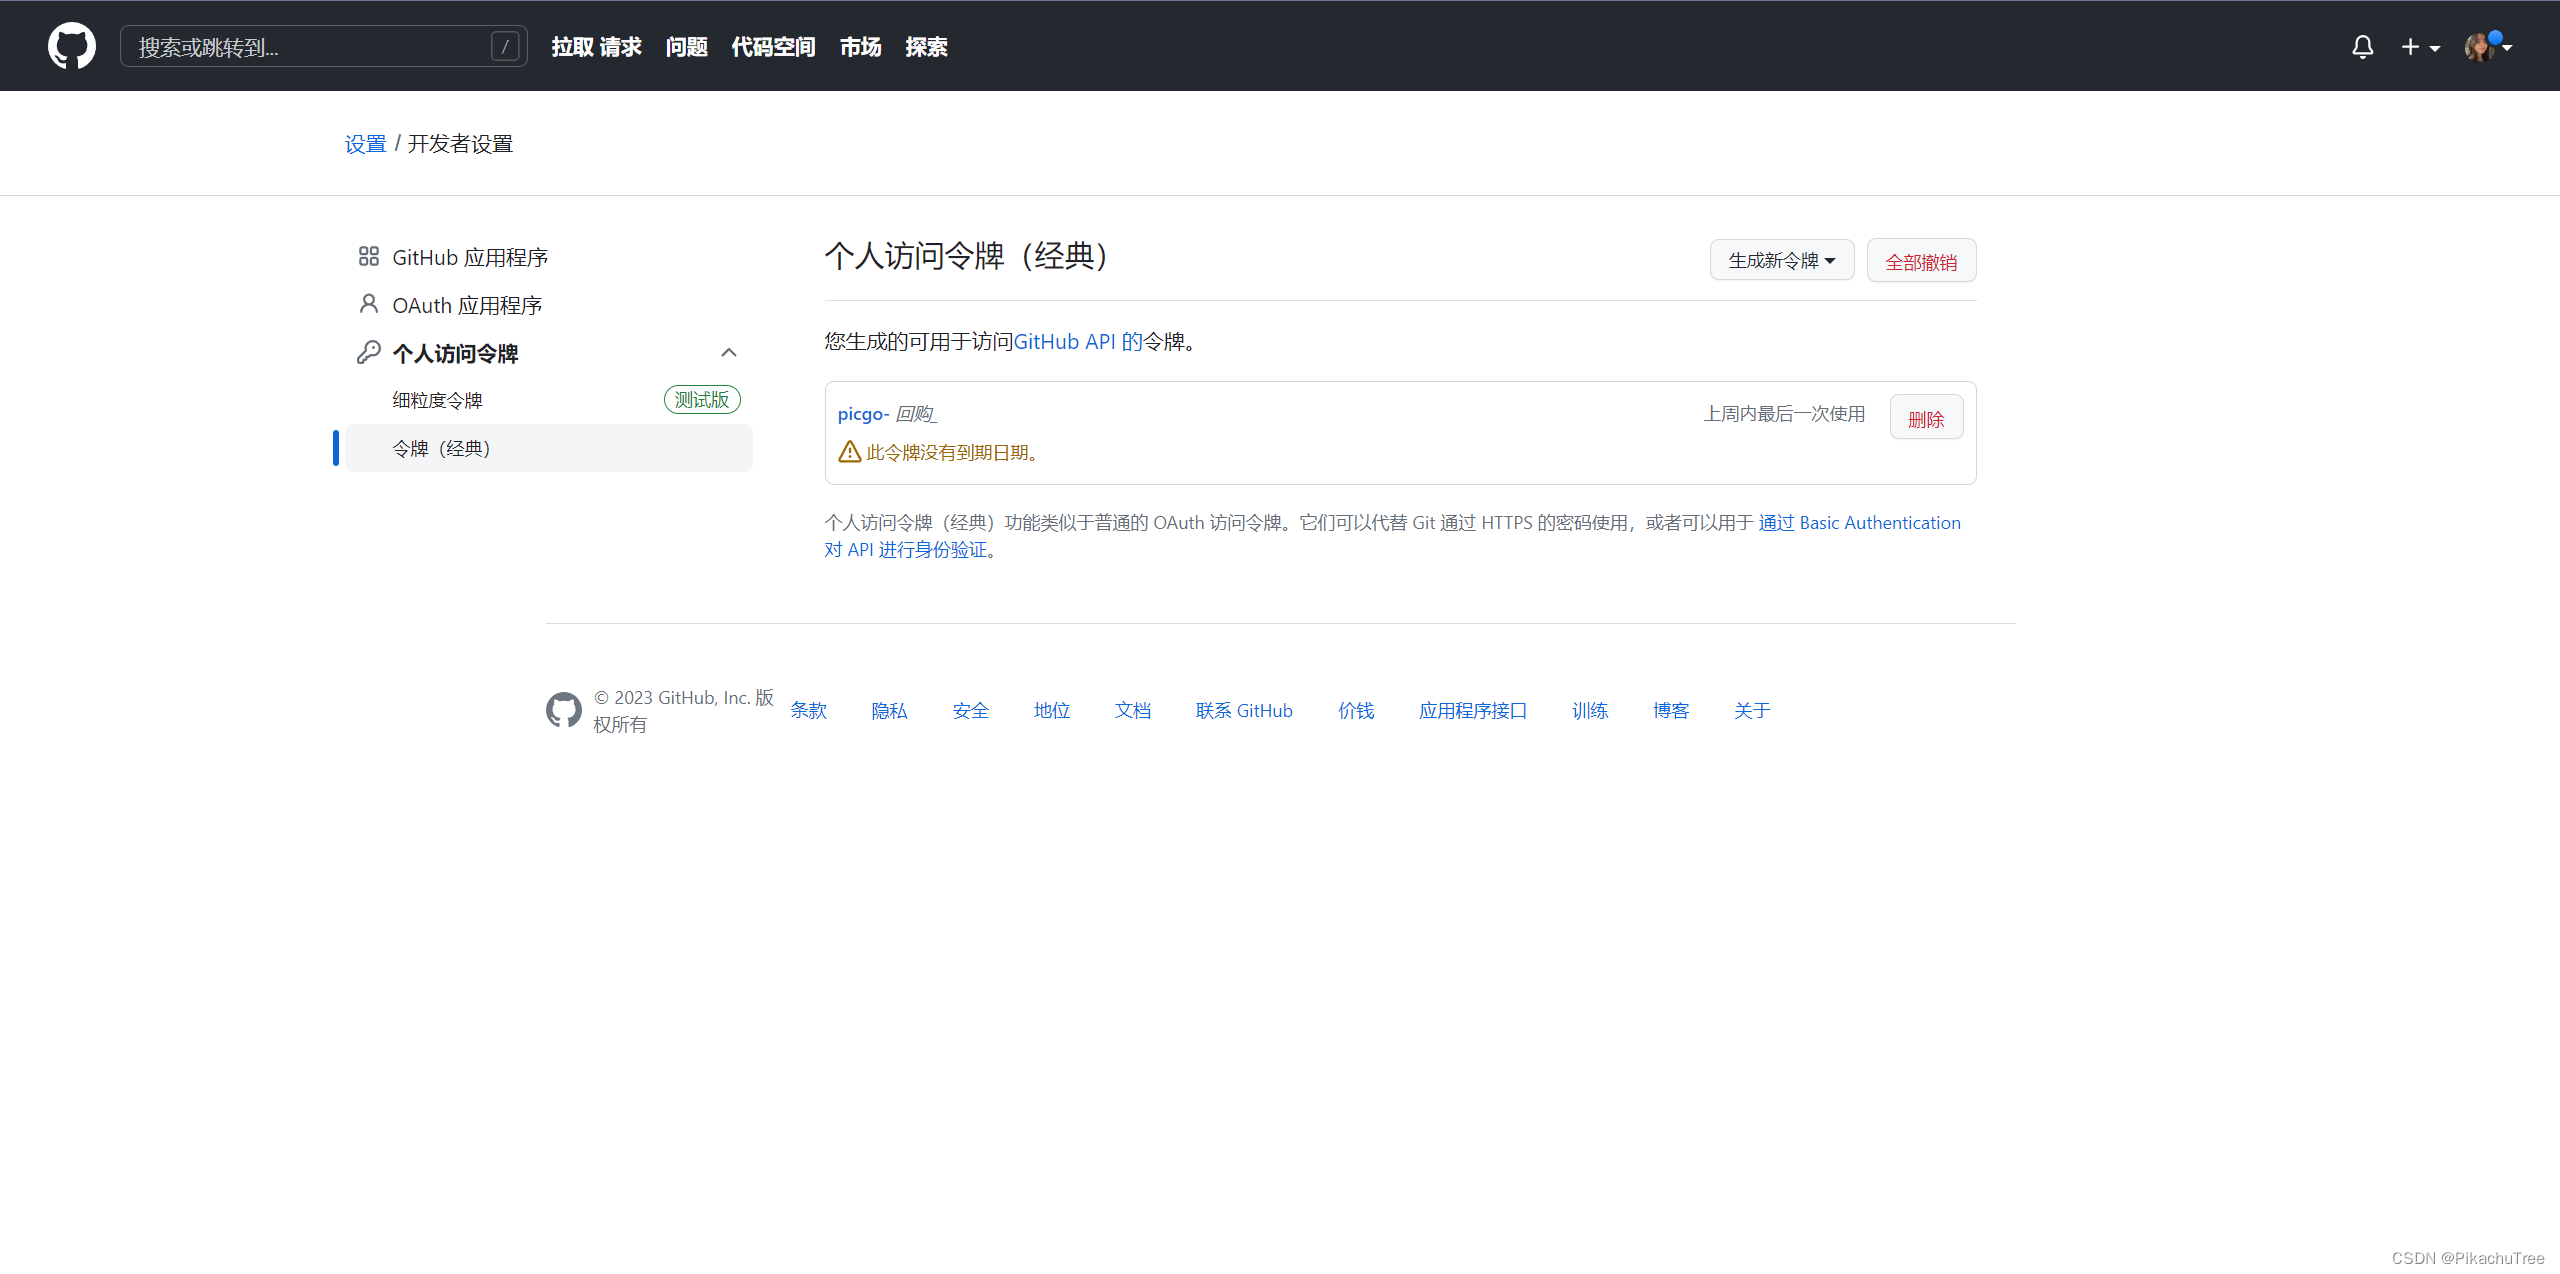2560x1274 pixels.
Task: Click the person icon beside OAuth 应用程序
Action: tap(368, 304)
